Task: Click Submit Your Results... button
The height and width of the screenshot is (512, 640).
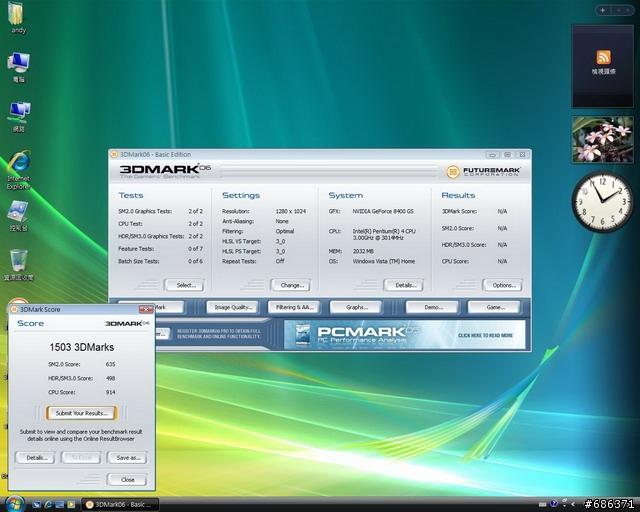Action: (x=82, y=413)
